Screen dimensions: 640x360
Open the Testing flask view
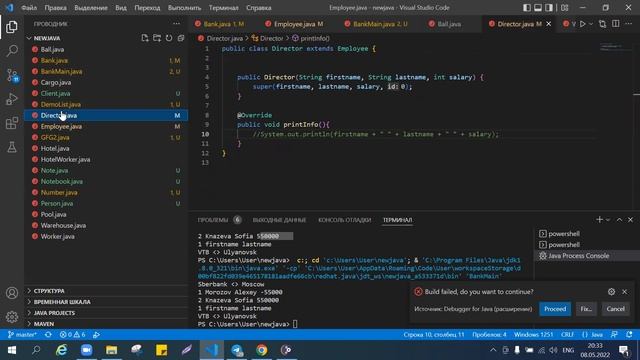point(12,147)
